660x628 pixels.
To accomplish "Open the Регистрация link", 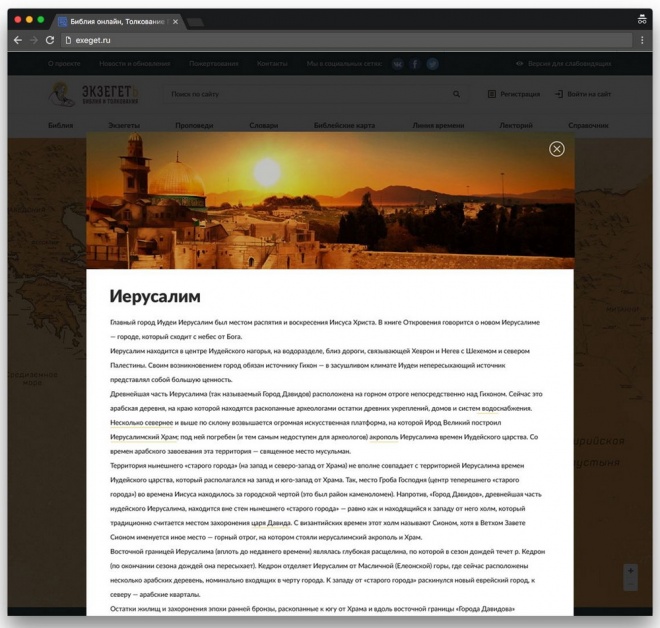I will click(514, 94).
